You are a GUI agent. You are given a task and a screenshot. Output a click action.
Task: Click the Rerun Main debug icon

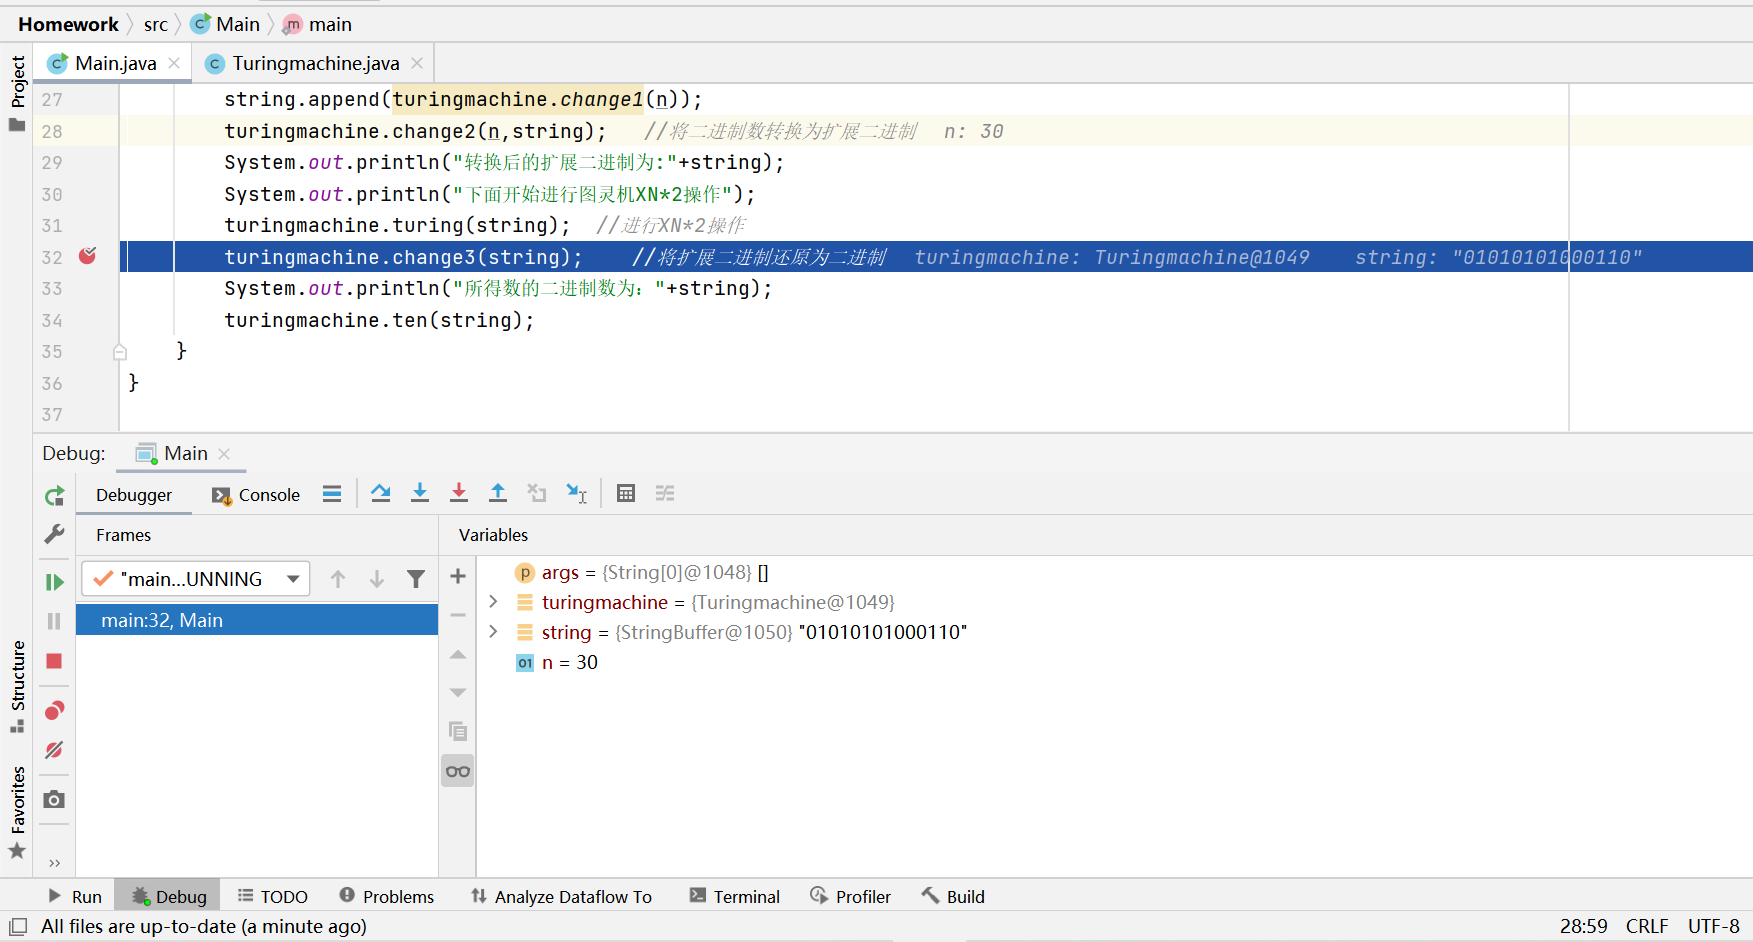click(55, 495)
